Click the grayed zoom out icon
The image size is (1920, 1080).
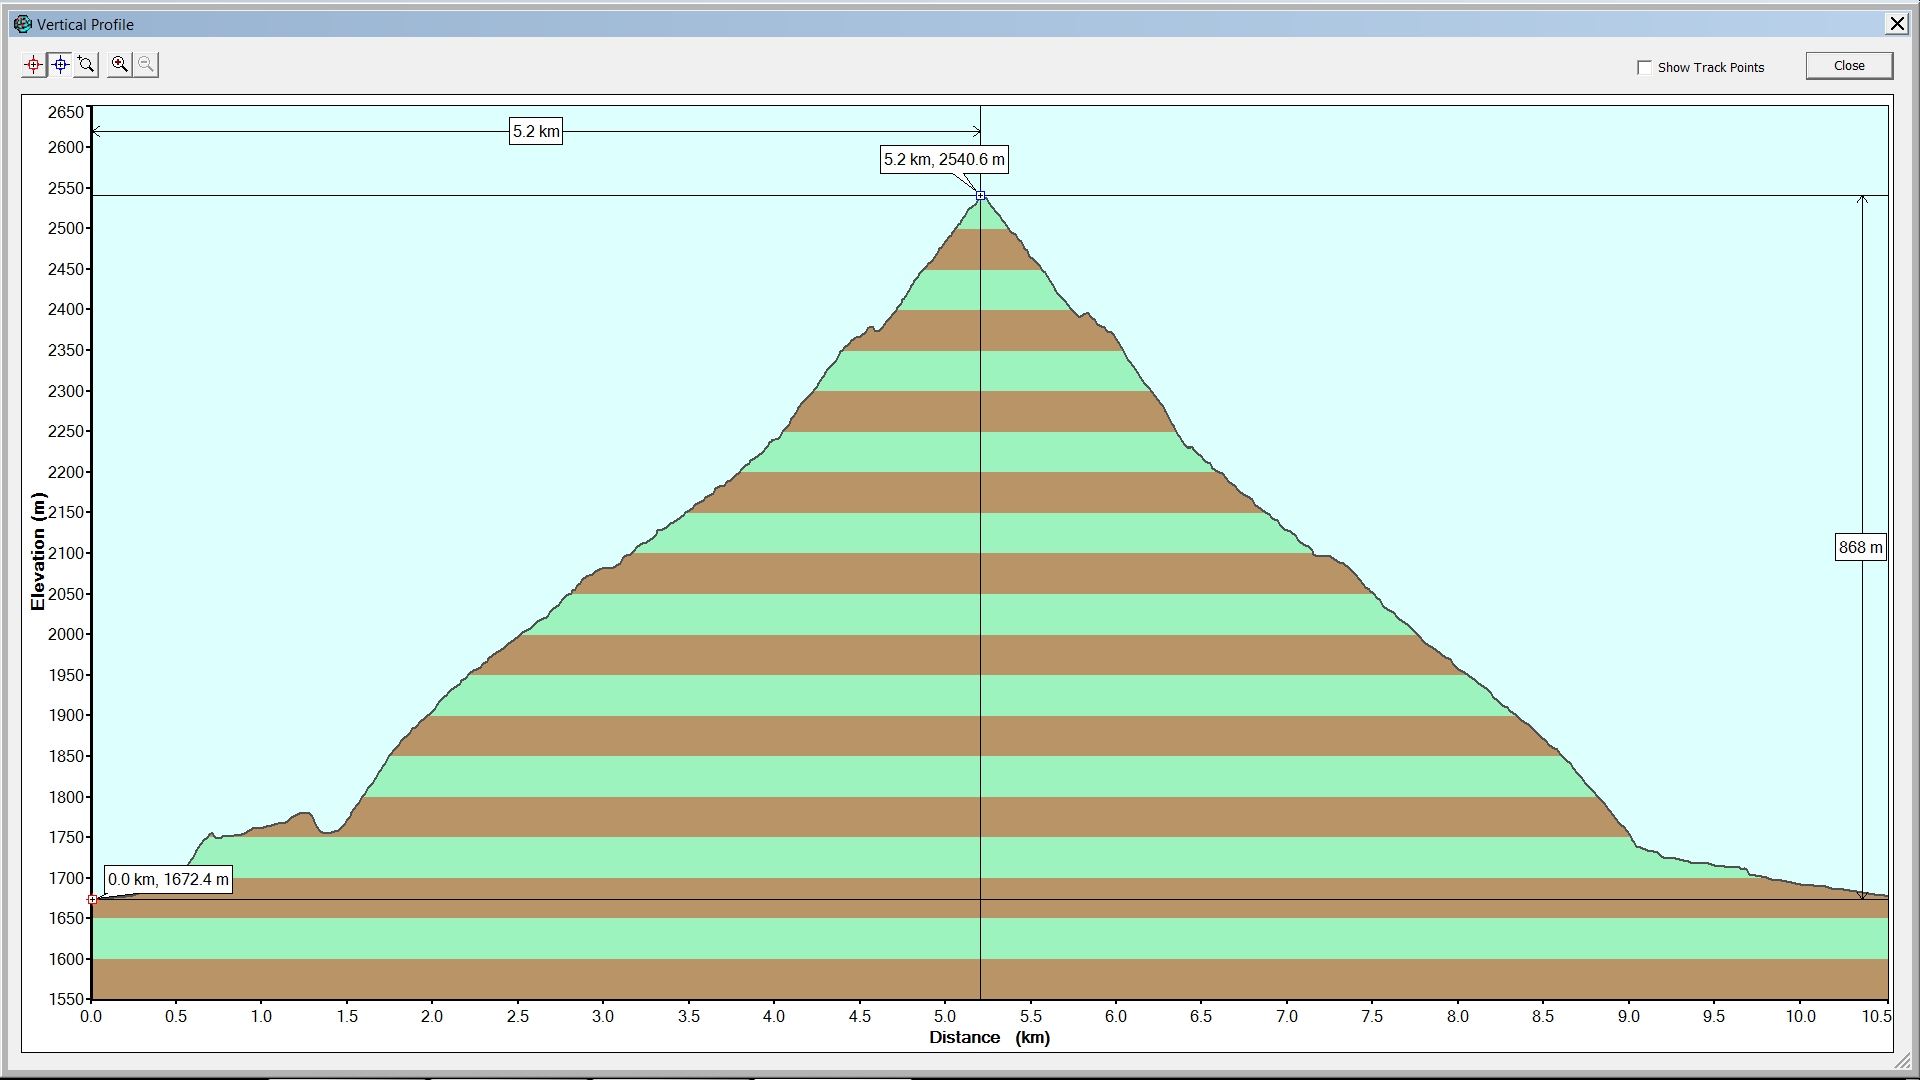146,65
